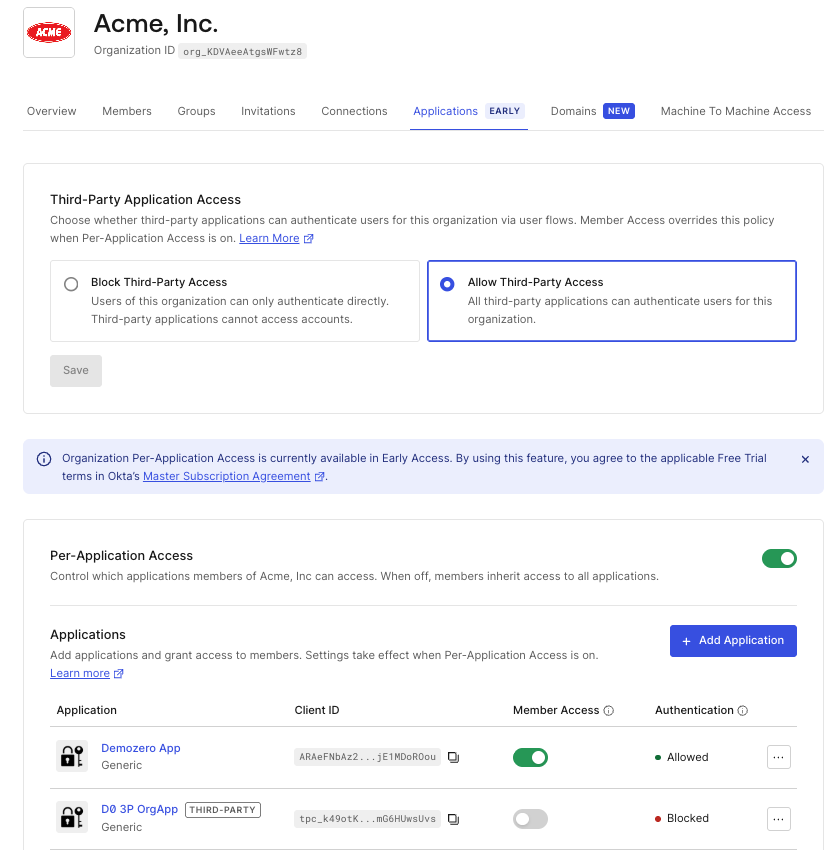Click the Authentication column info icon
Image resolution: width=837 pixels, height=850 pixels.
tap(743, 711)
